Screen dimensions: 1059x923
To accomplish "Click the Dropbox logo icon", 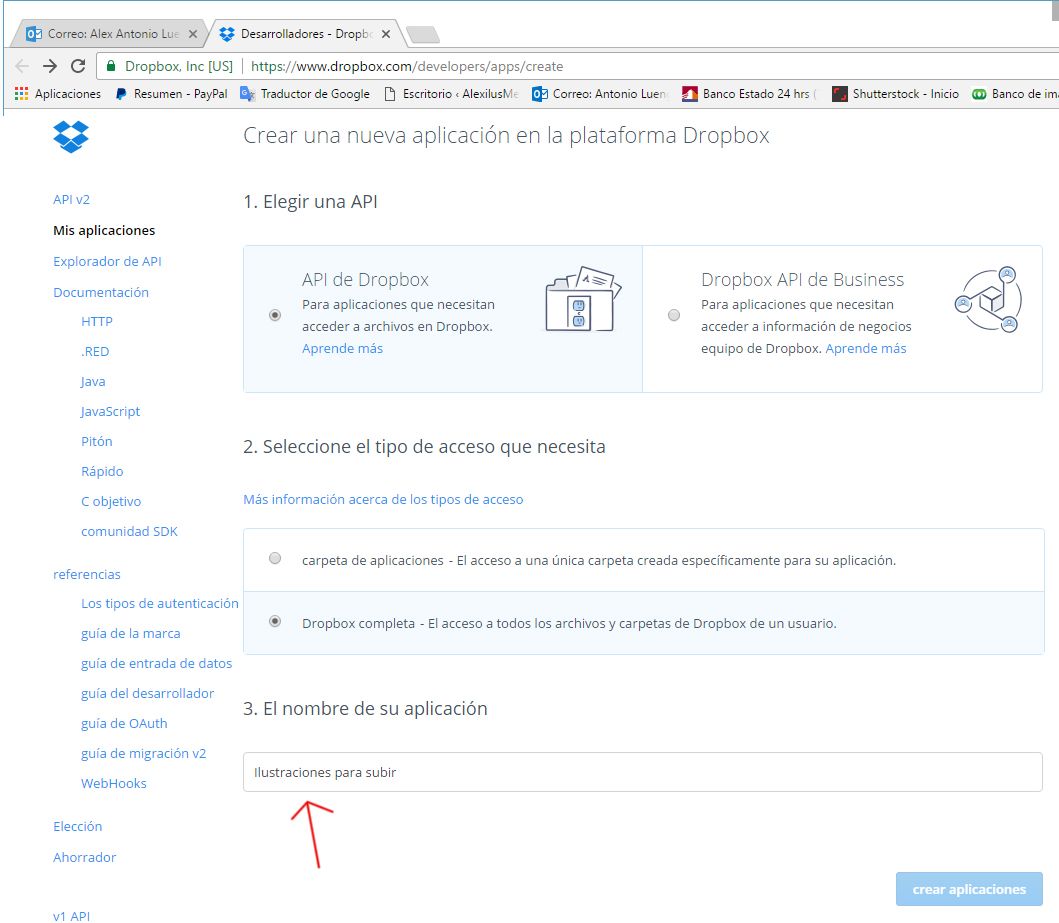I will (x=71, y=136).
